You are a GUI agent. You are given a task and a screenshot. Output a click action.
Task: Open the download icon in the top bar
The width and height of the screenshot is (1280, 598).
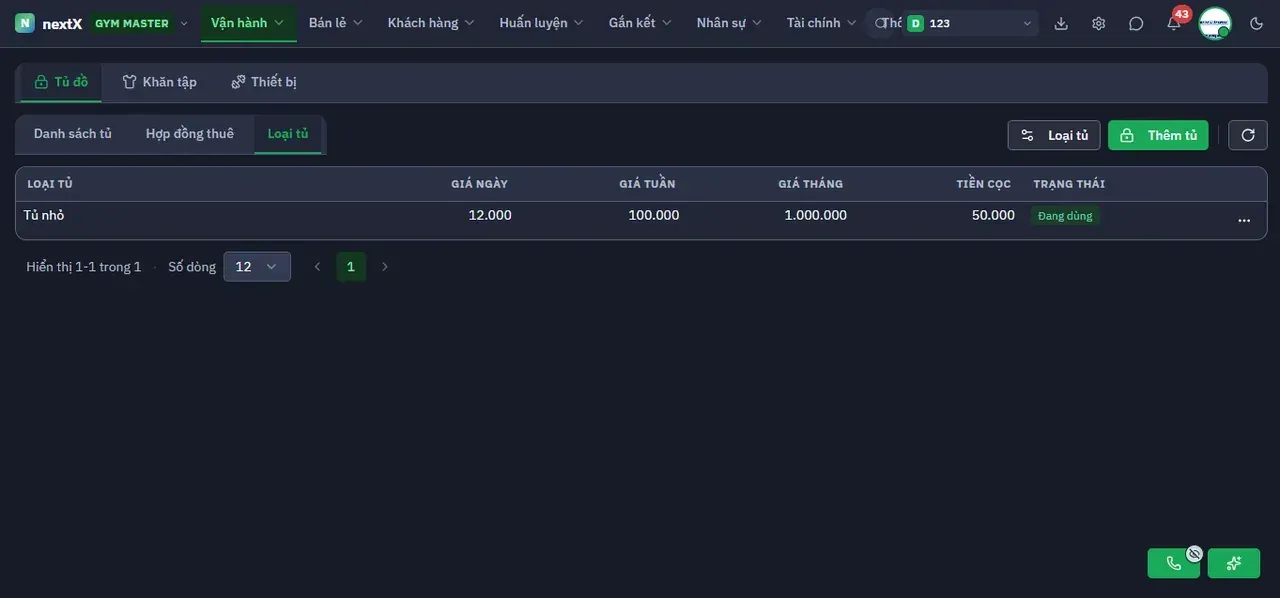1061,23
